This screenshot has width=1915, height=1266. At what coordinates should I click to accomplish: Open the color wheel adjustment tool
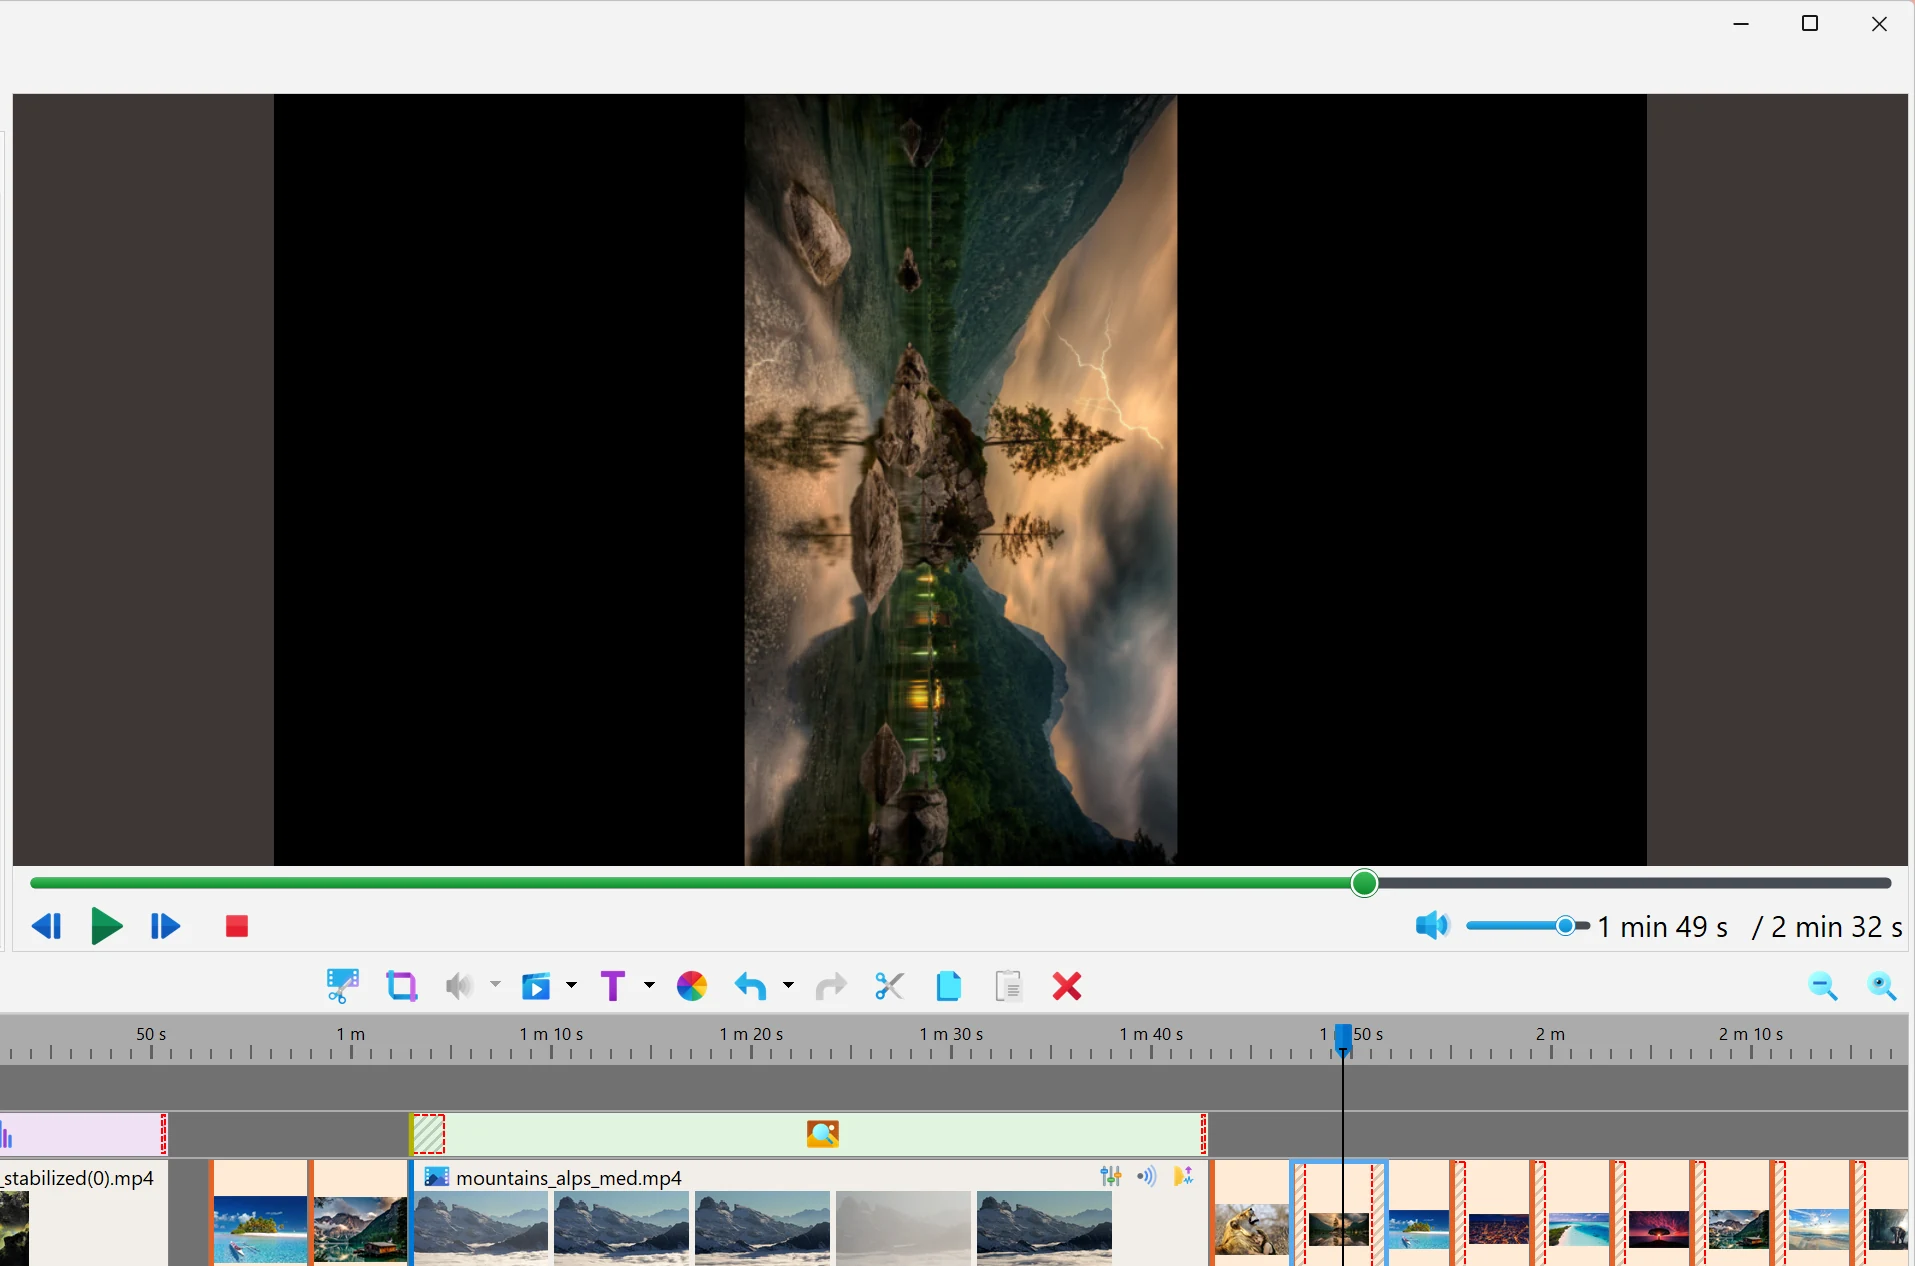coord(692,986)
